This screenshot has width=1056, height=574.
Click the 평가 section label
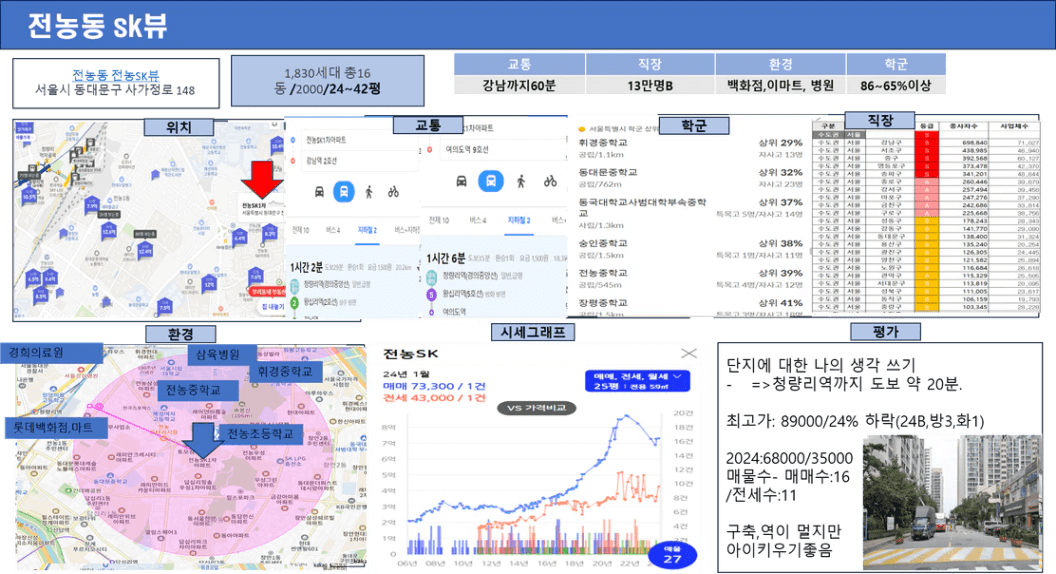coord(886,331)
